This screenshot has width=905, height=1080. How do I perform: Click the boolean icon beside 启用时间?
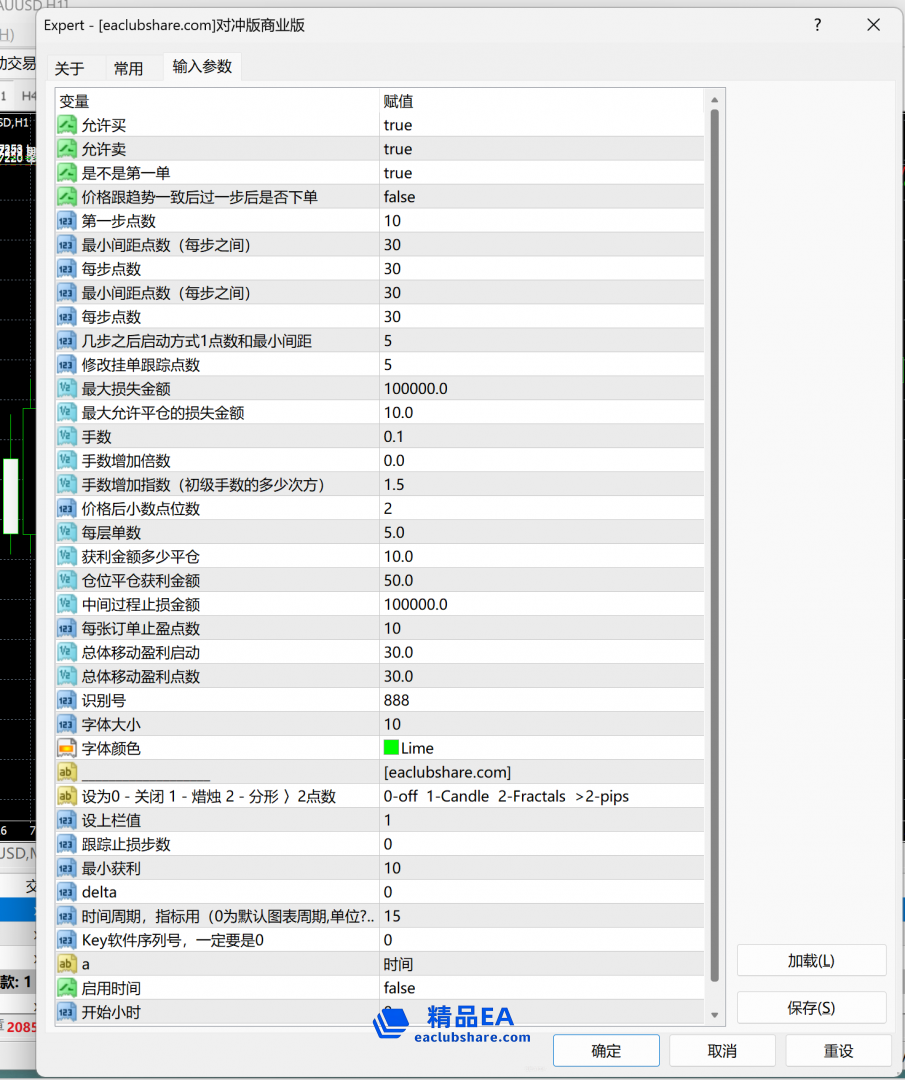pos(67,988)
